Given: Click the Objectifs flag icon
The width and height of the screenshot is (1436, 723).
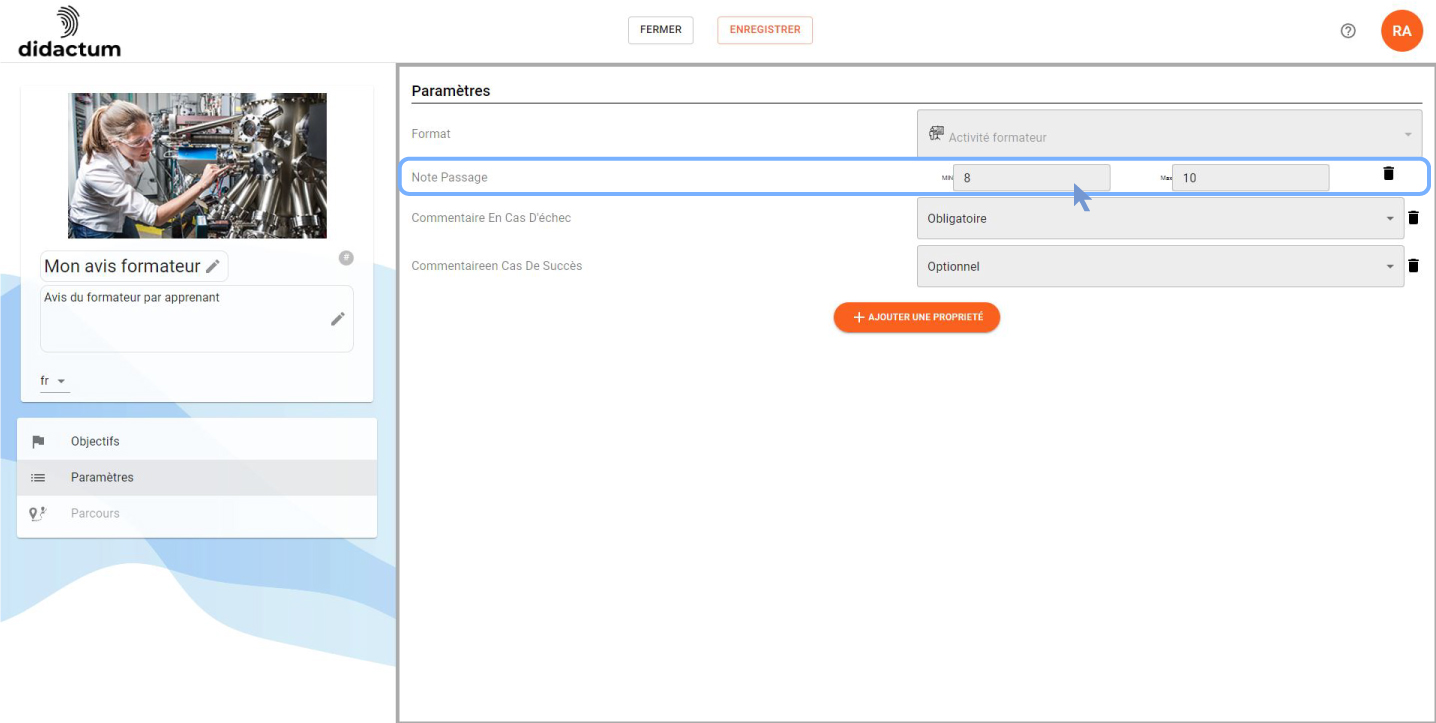Looking at the screenshot, I should 38,442.
